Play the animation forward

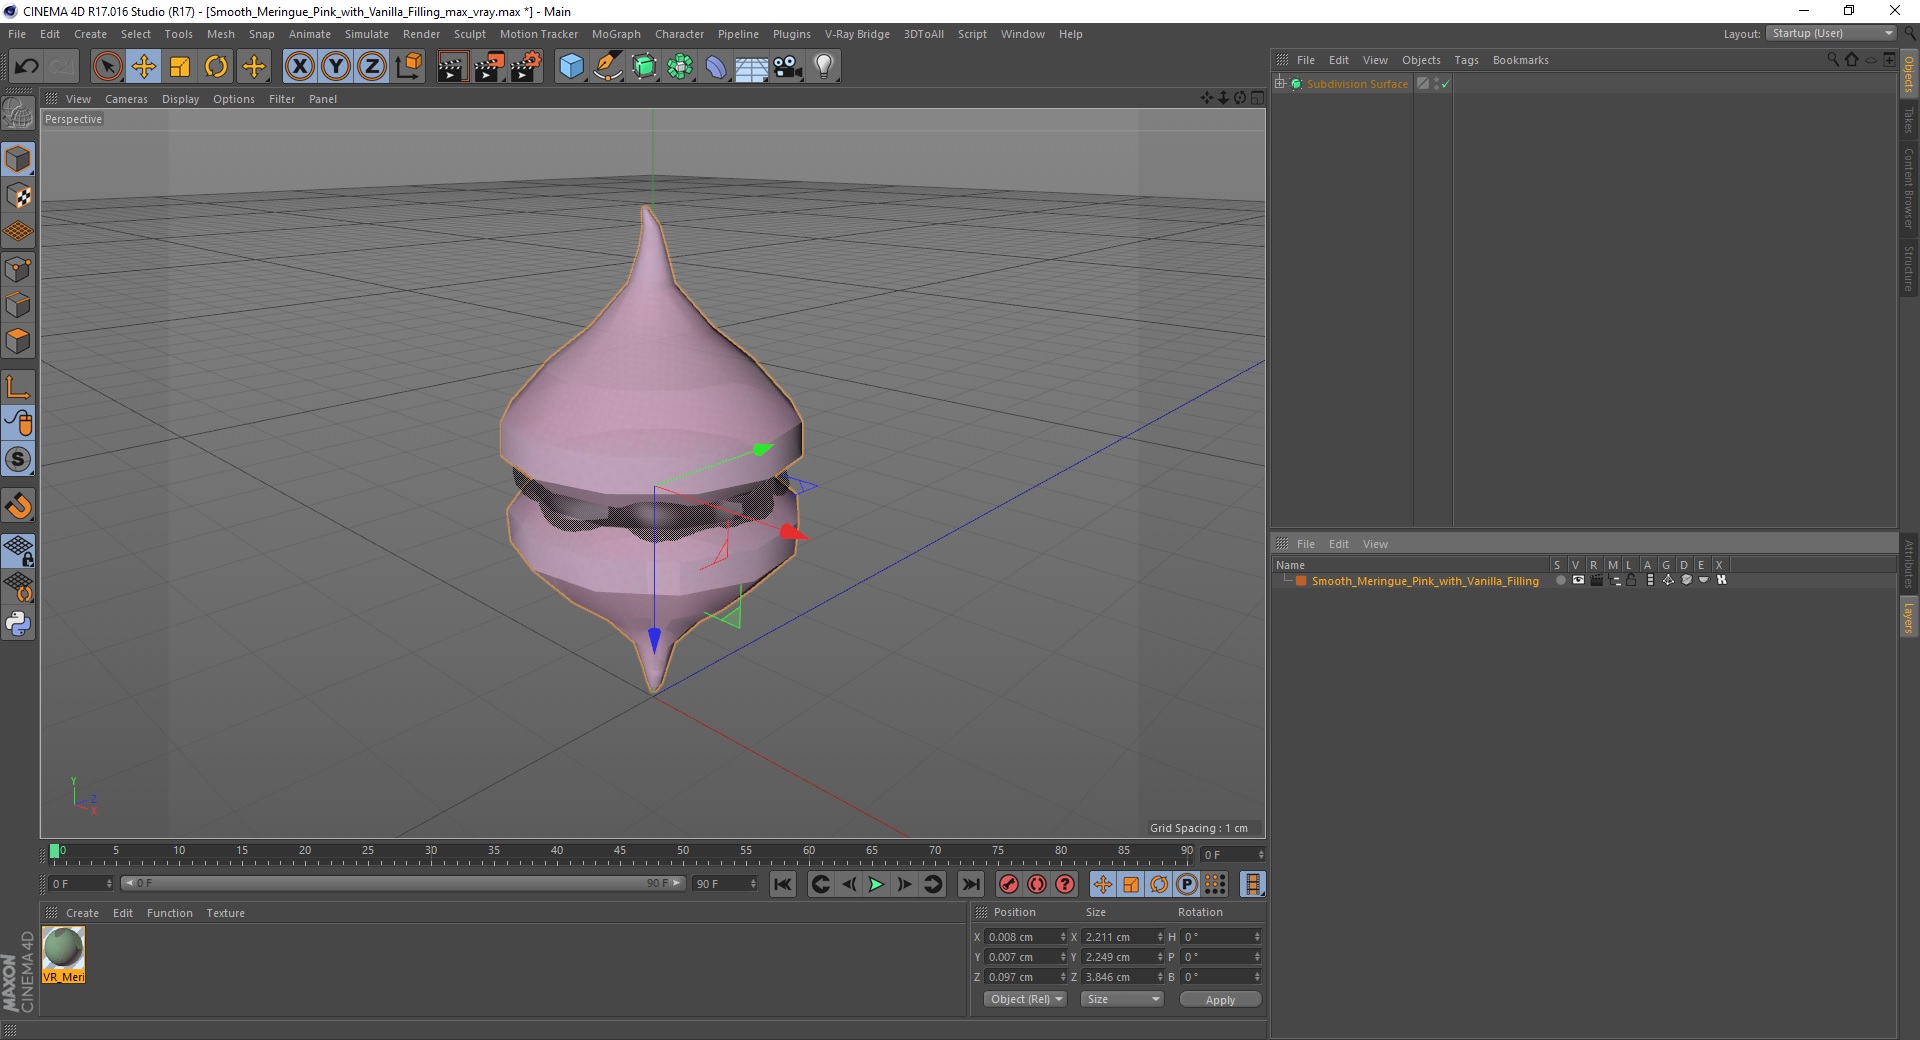point(876,884)
